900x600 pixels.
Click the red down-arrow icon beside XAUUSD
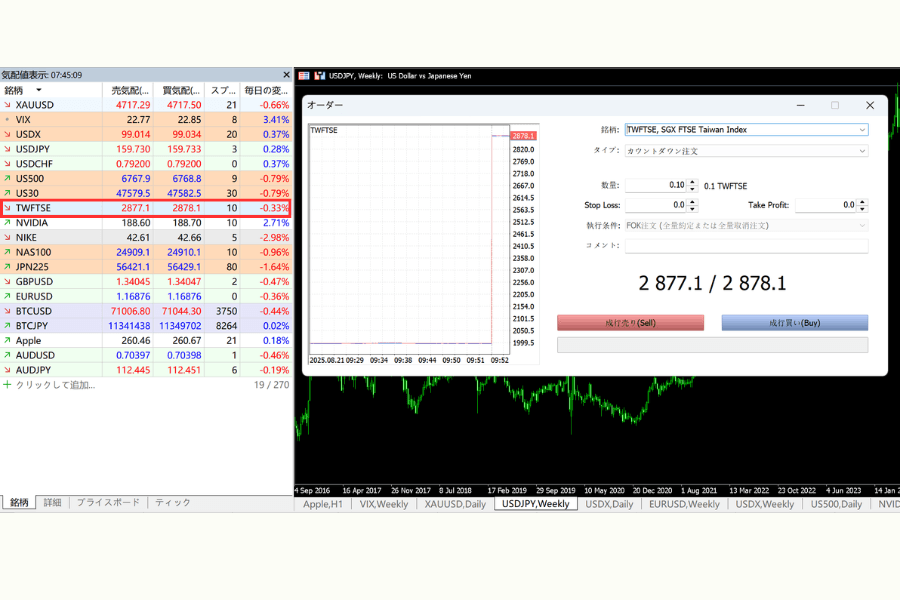pos(7,105)
